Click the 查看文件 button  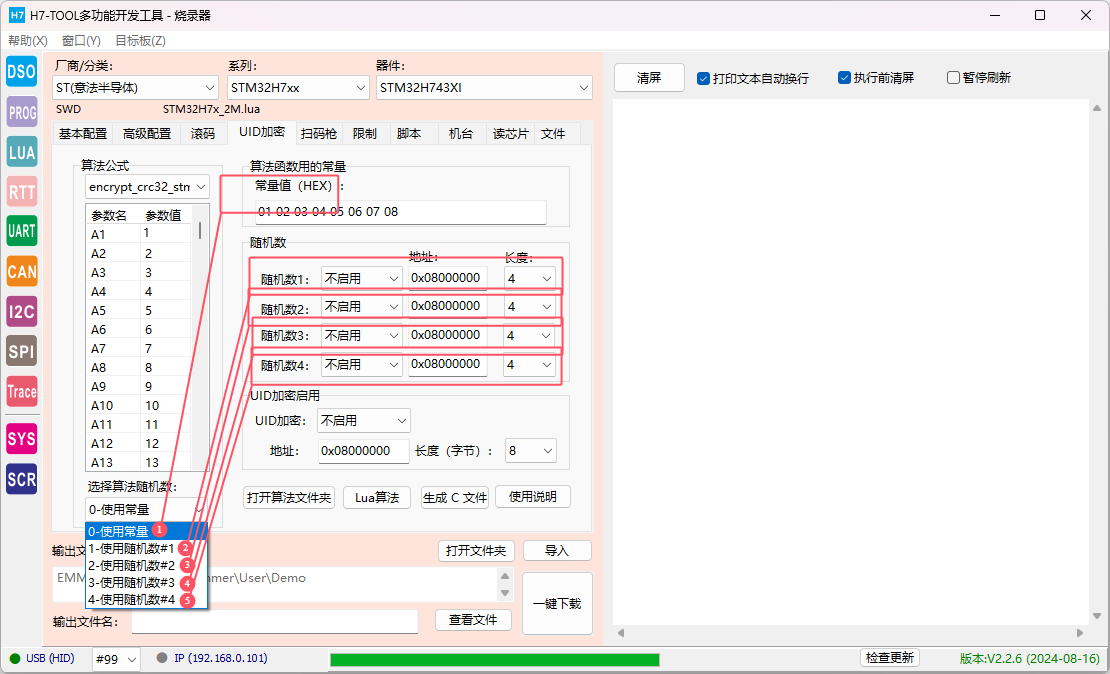[474, 620]
